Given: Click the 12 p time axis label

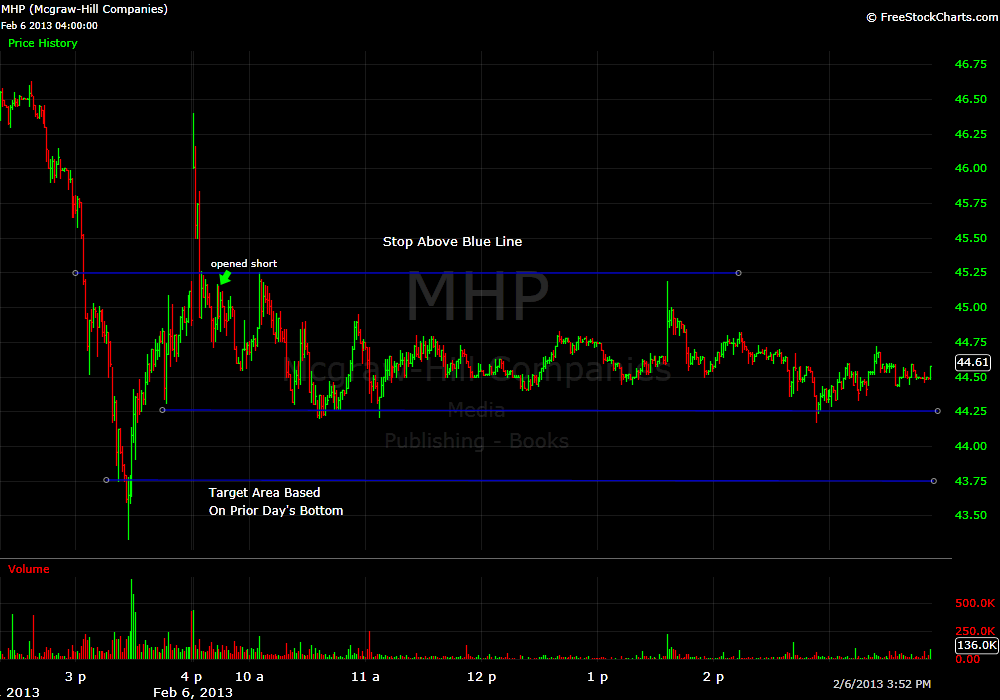Looking at the screenshot, I should [482, 677].
